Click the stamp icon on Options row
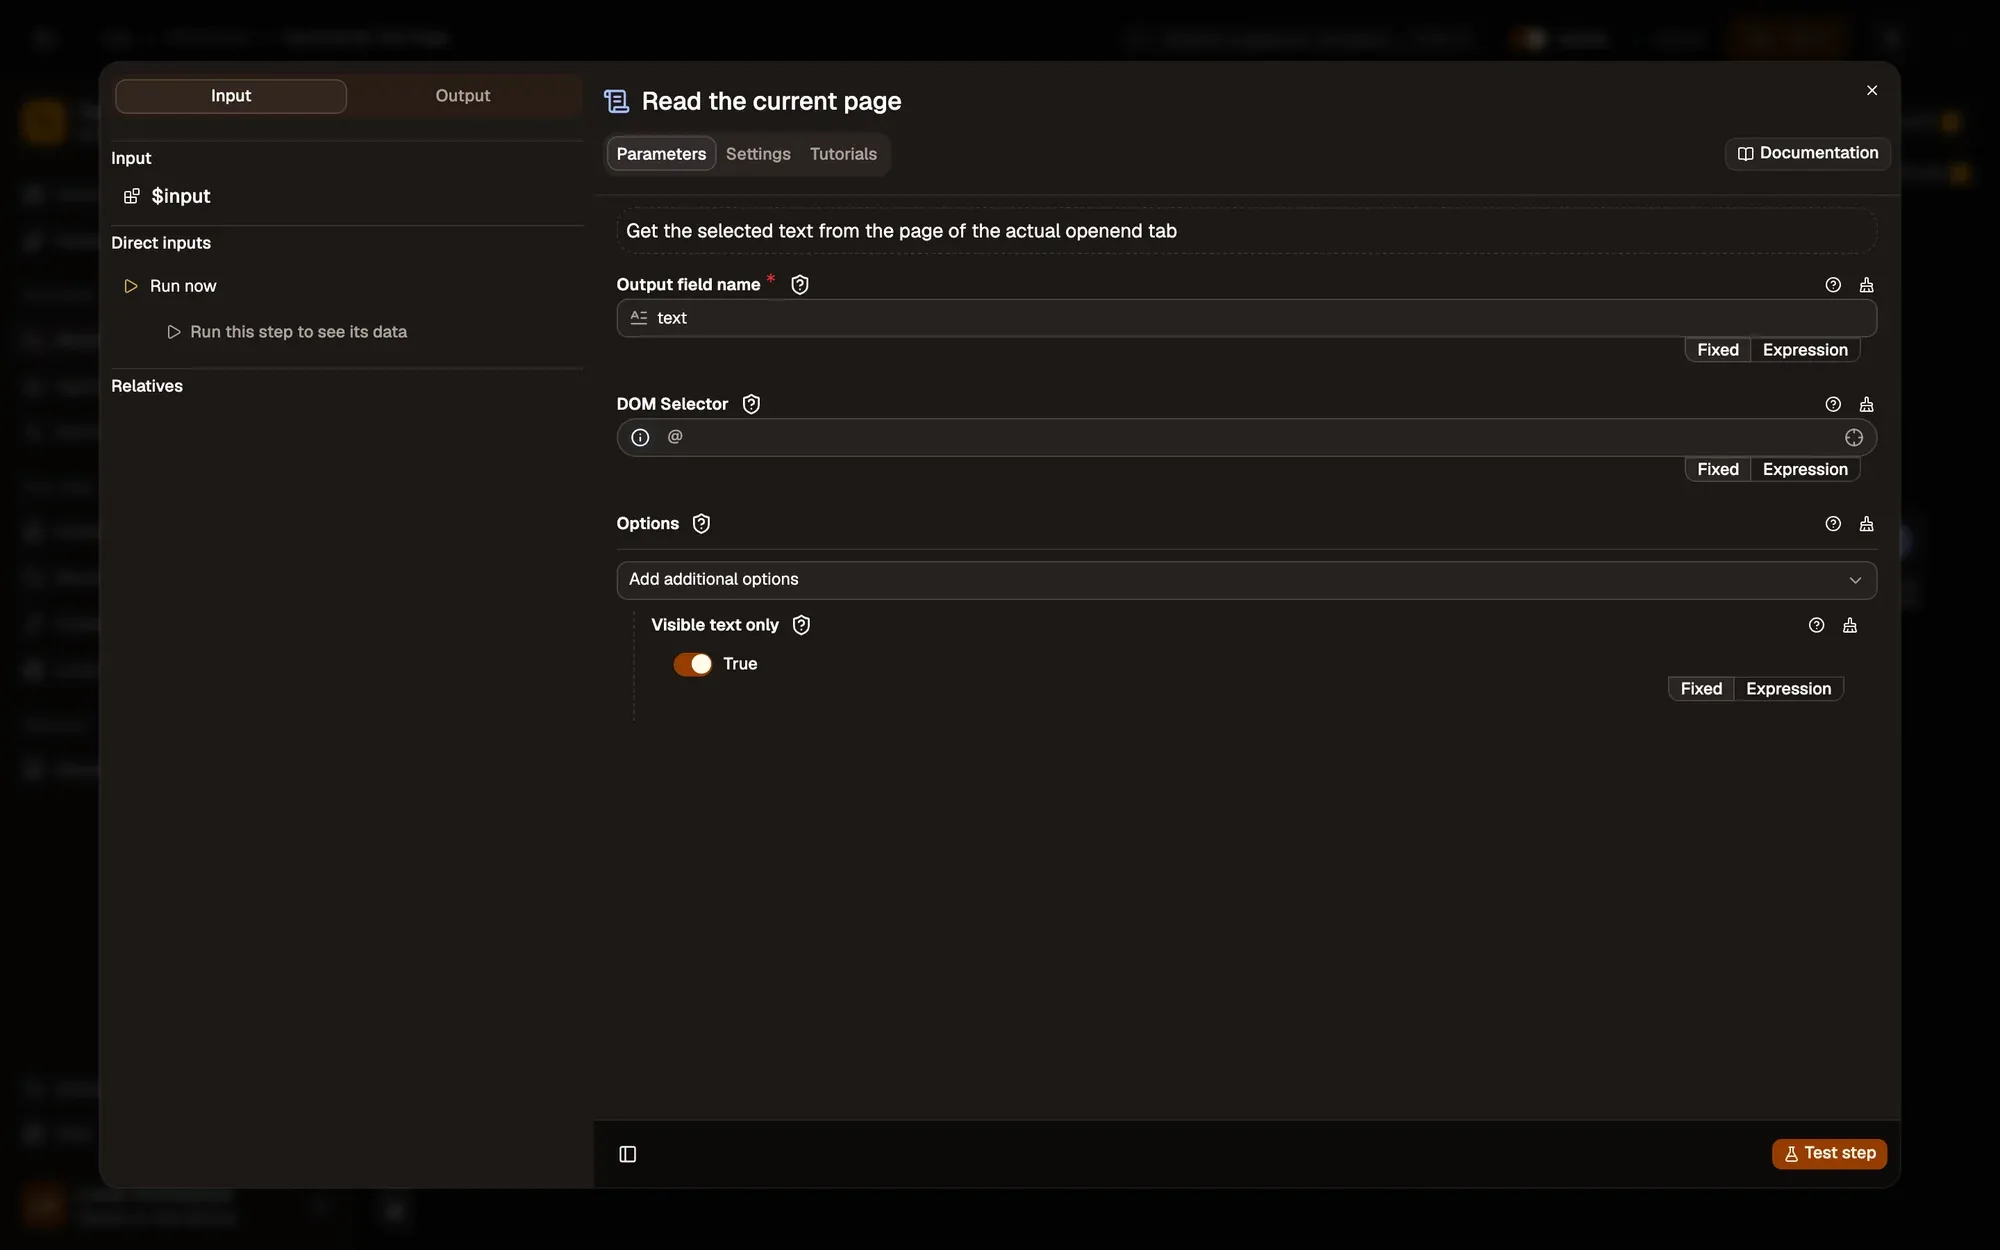This screenshot has width=2000, height=1250. pos(1866,524)
